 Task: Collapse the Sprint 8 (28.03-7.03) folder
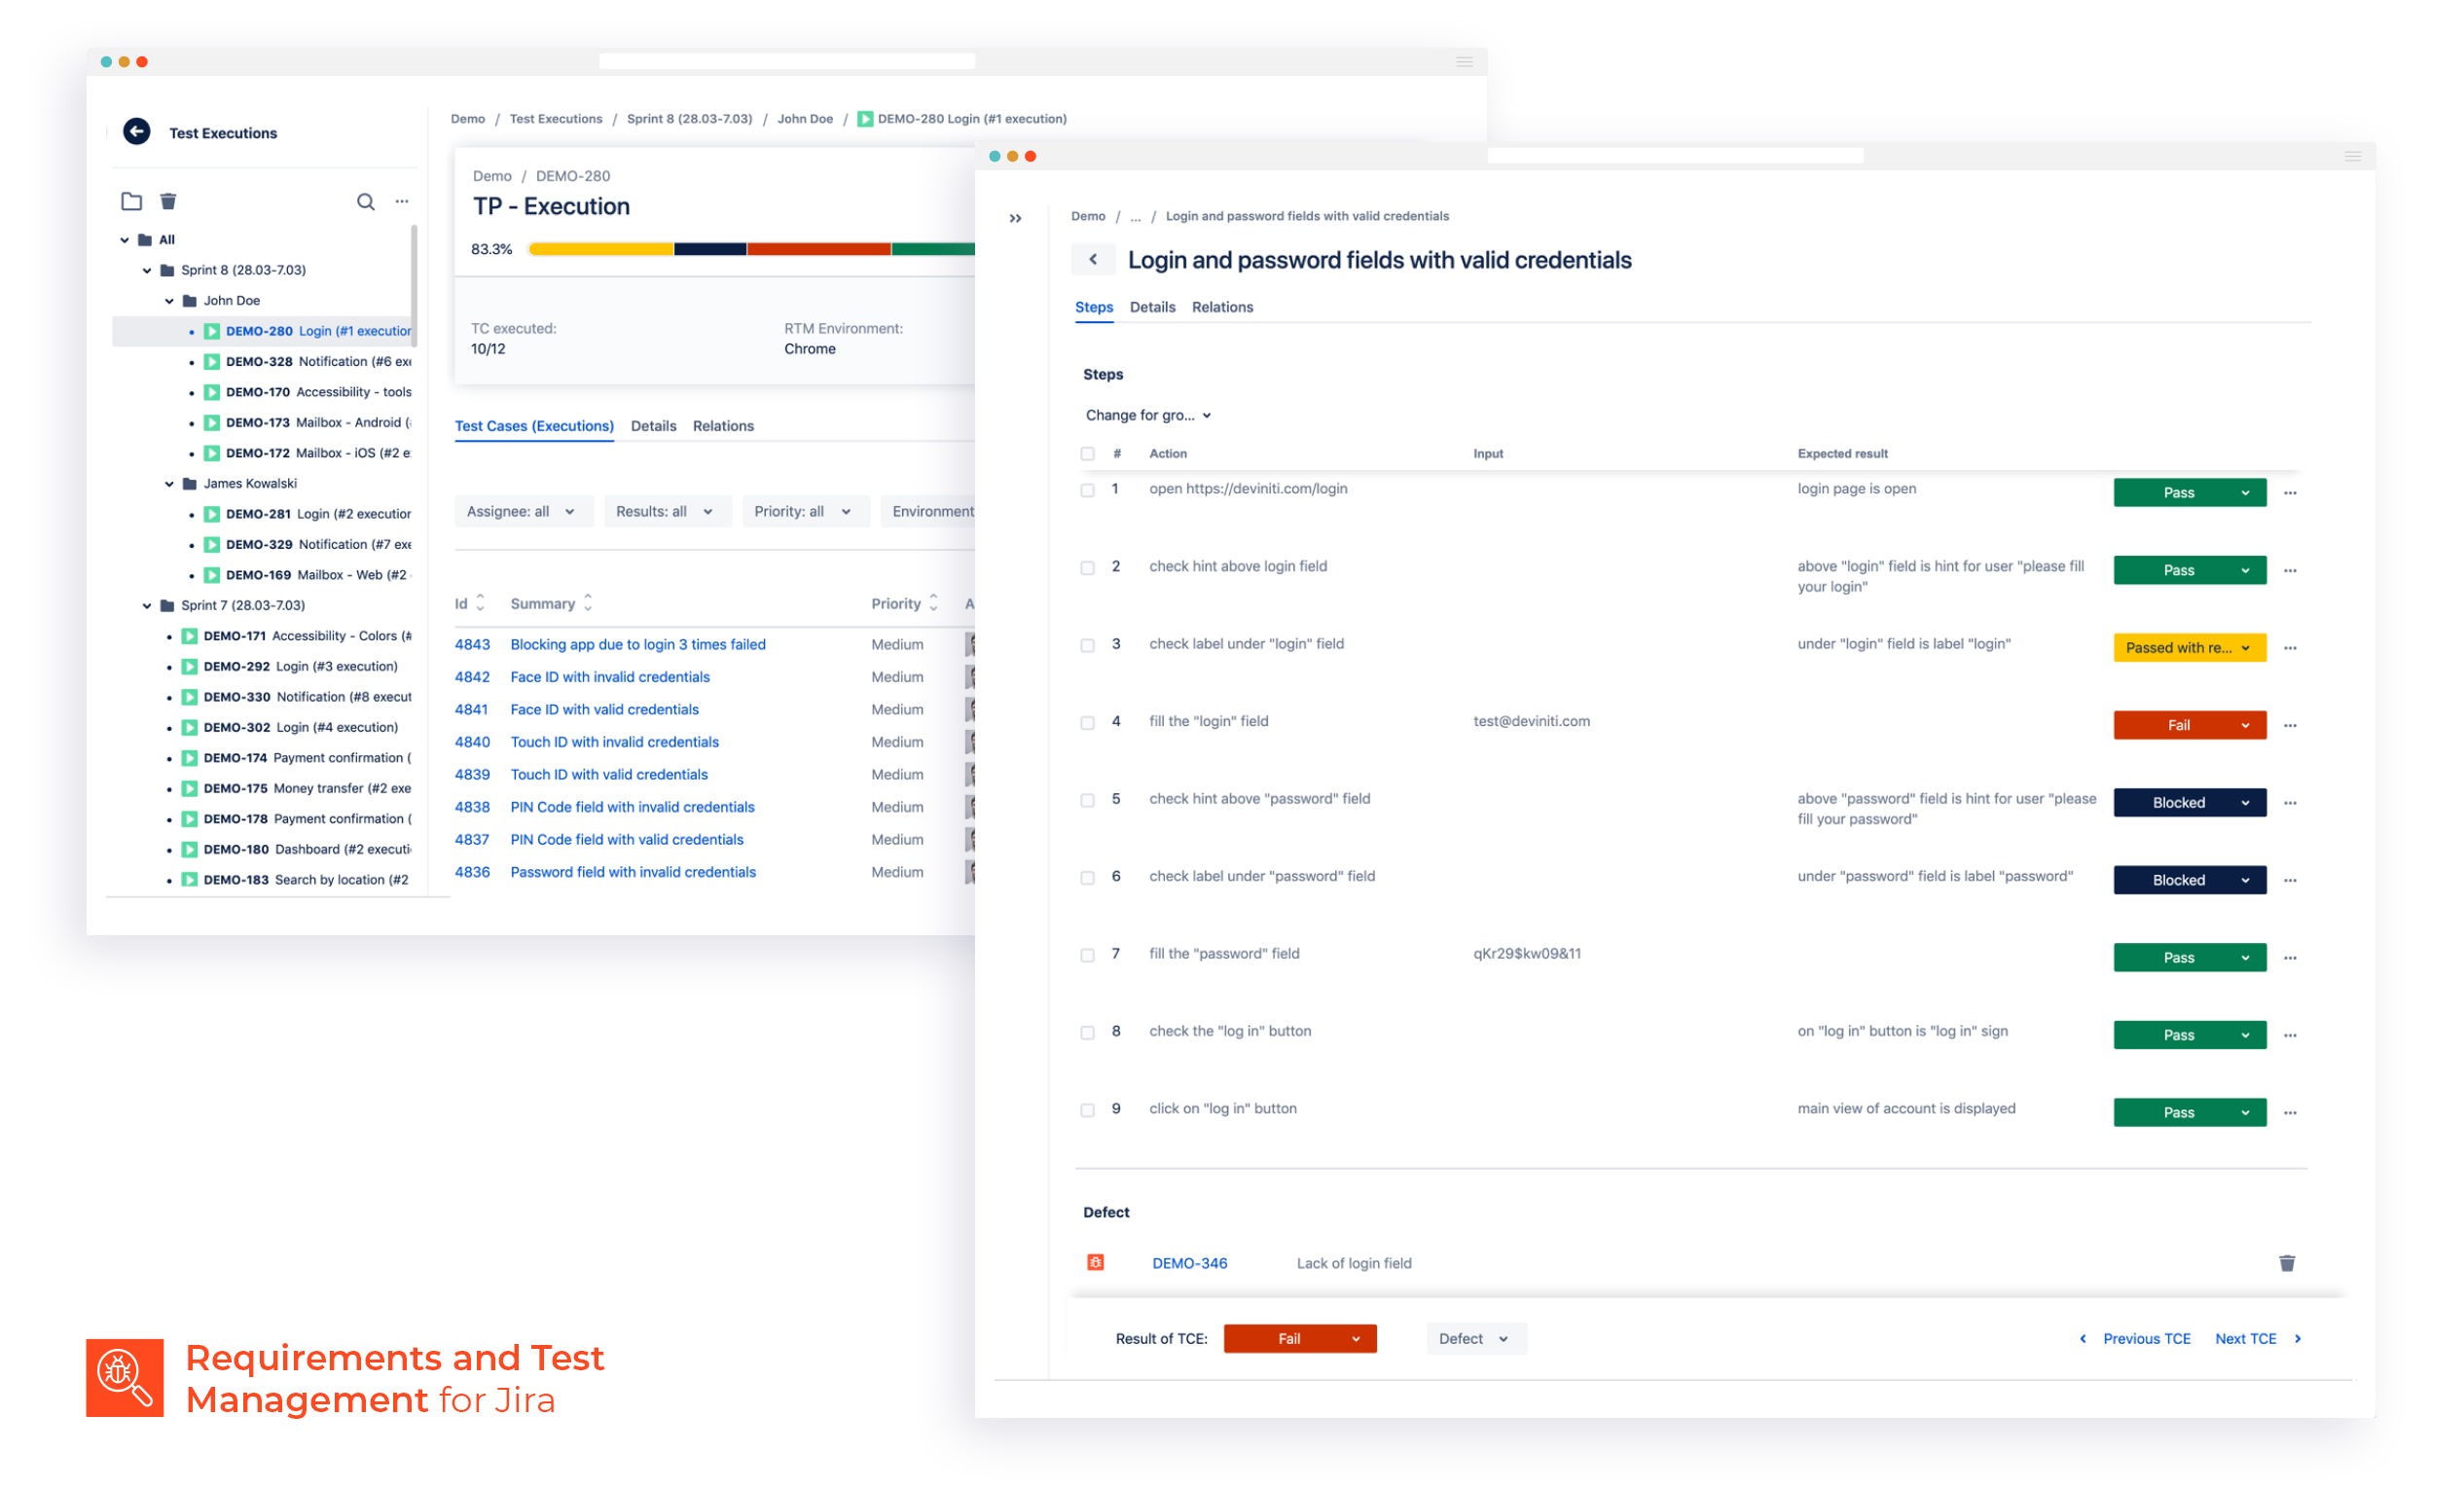coord(147,271)
